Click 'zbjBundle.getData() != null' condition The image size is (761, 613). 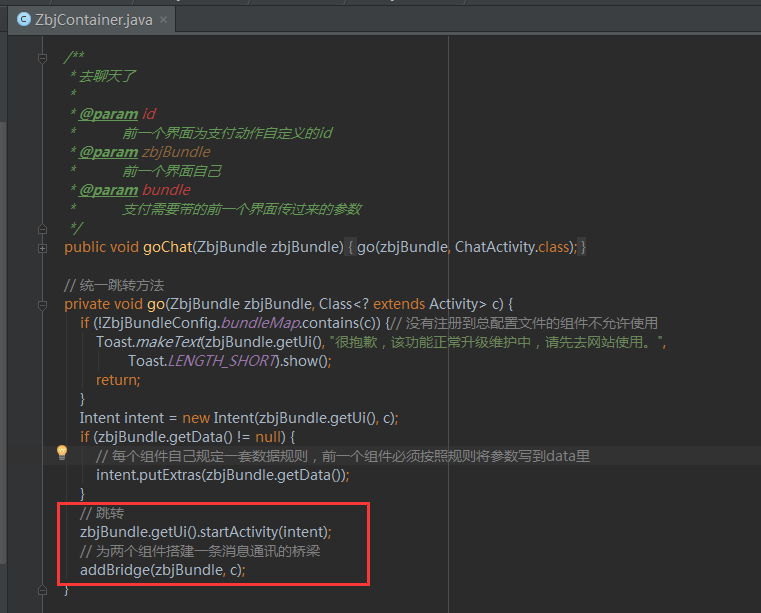coord(188,437)
